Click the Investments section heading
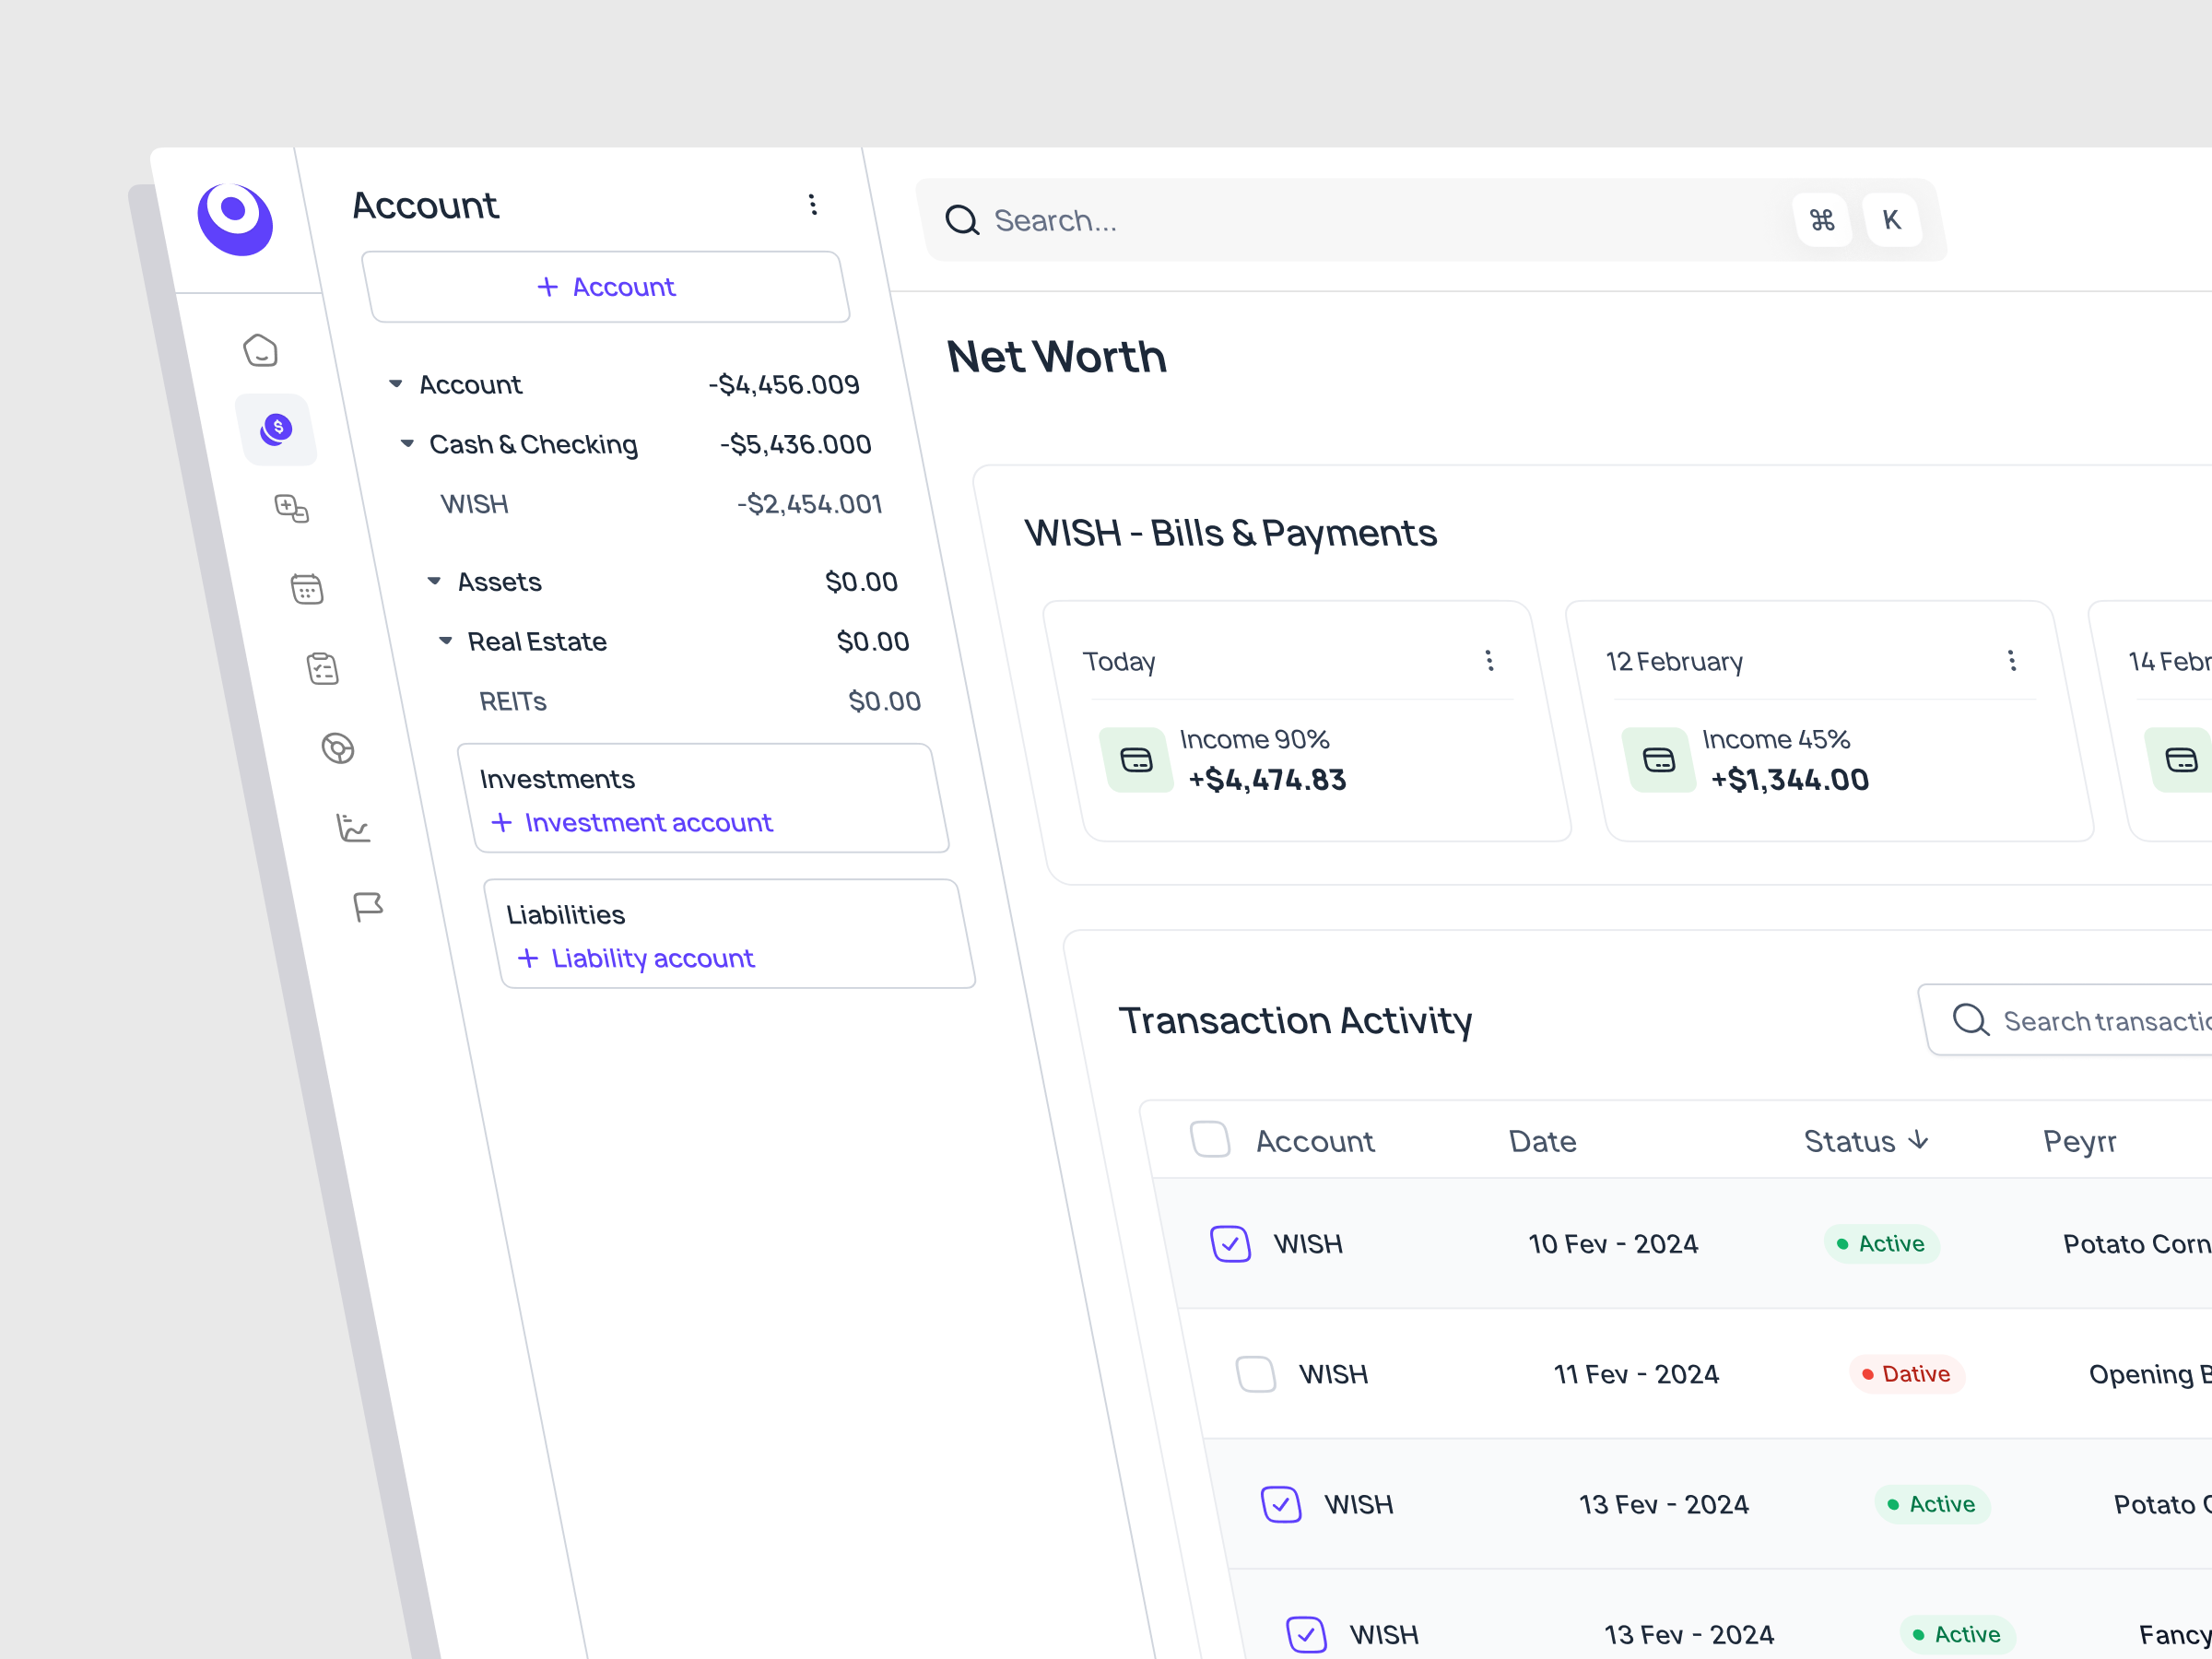2212x1659 pixels. [x=557, y=779]
